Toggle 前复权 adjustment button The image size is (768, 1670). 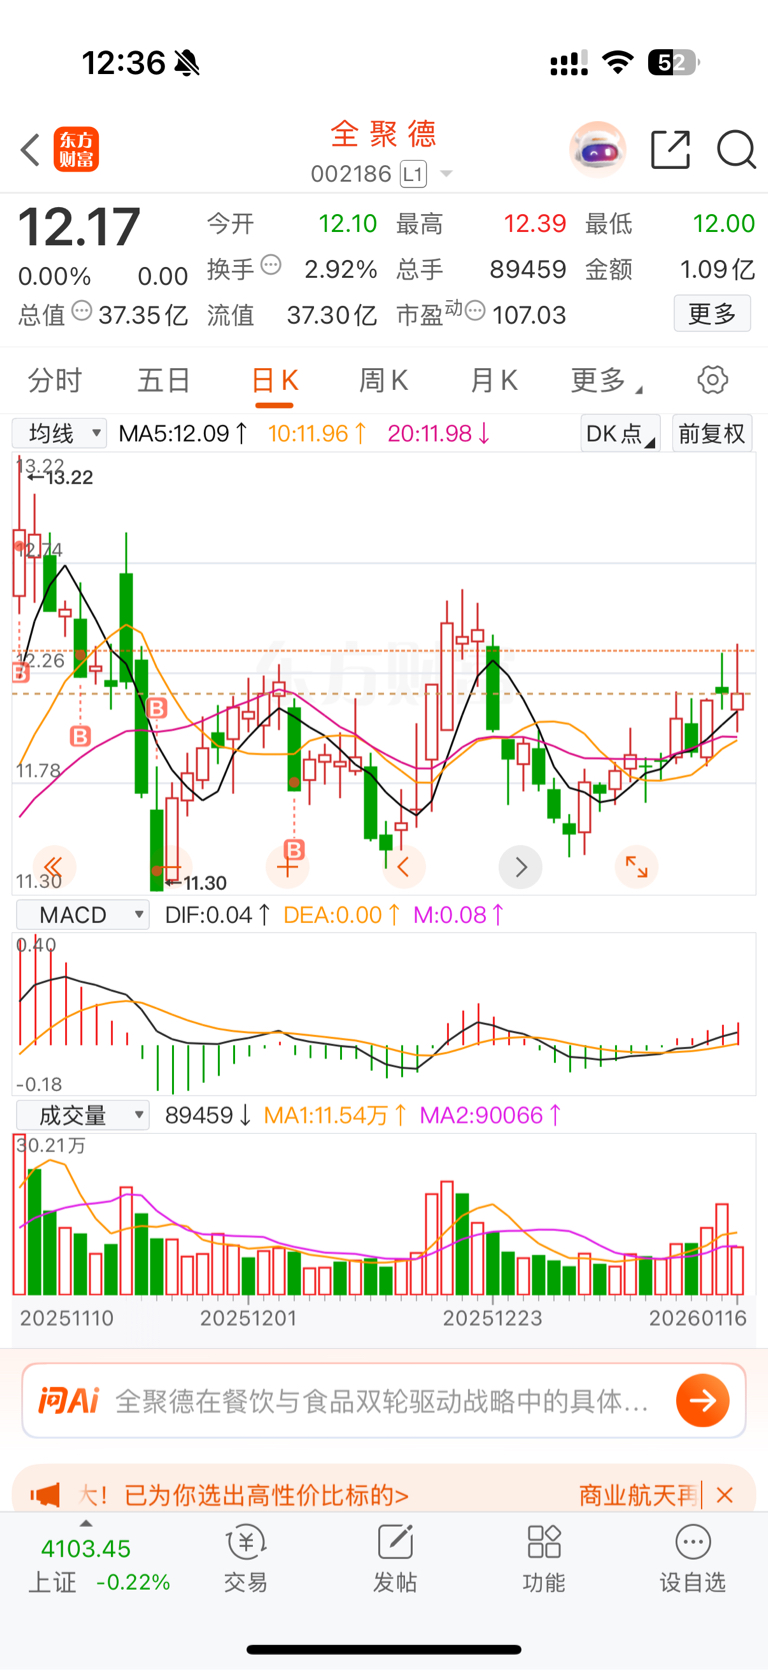[712, 434]
